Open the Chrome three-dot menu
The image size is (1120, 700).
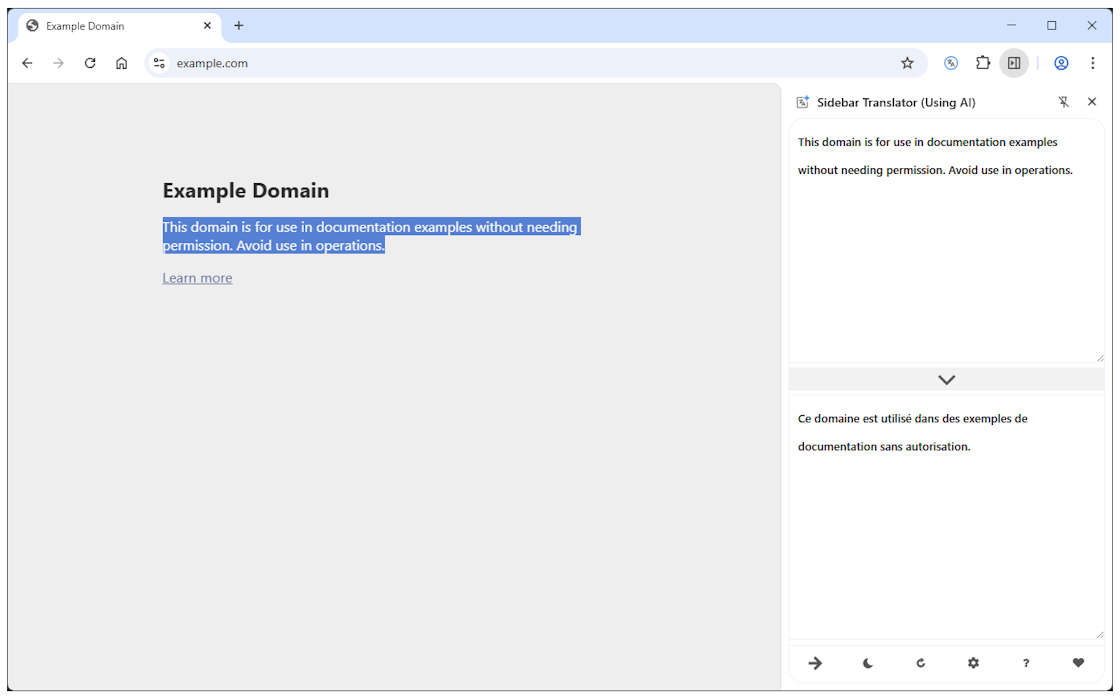(1092, 63)
